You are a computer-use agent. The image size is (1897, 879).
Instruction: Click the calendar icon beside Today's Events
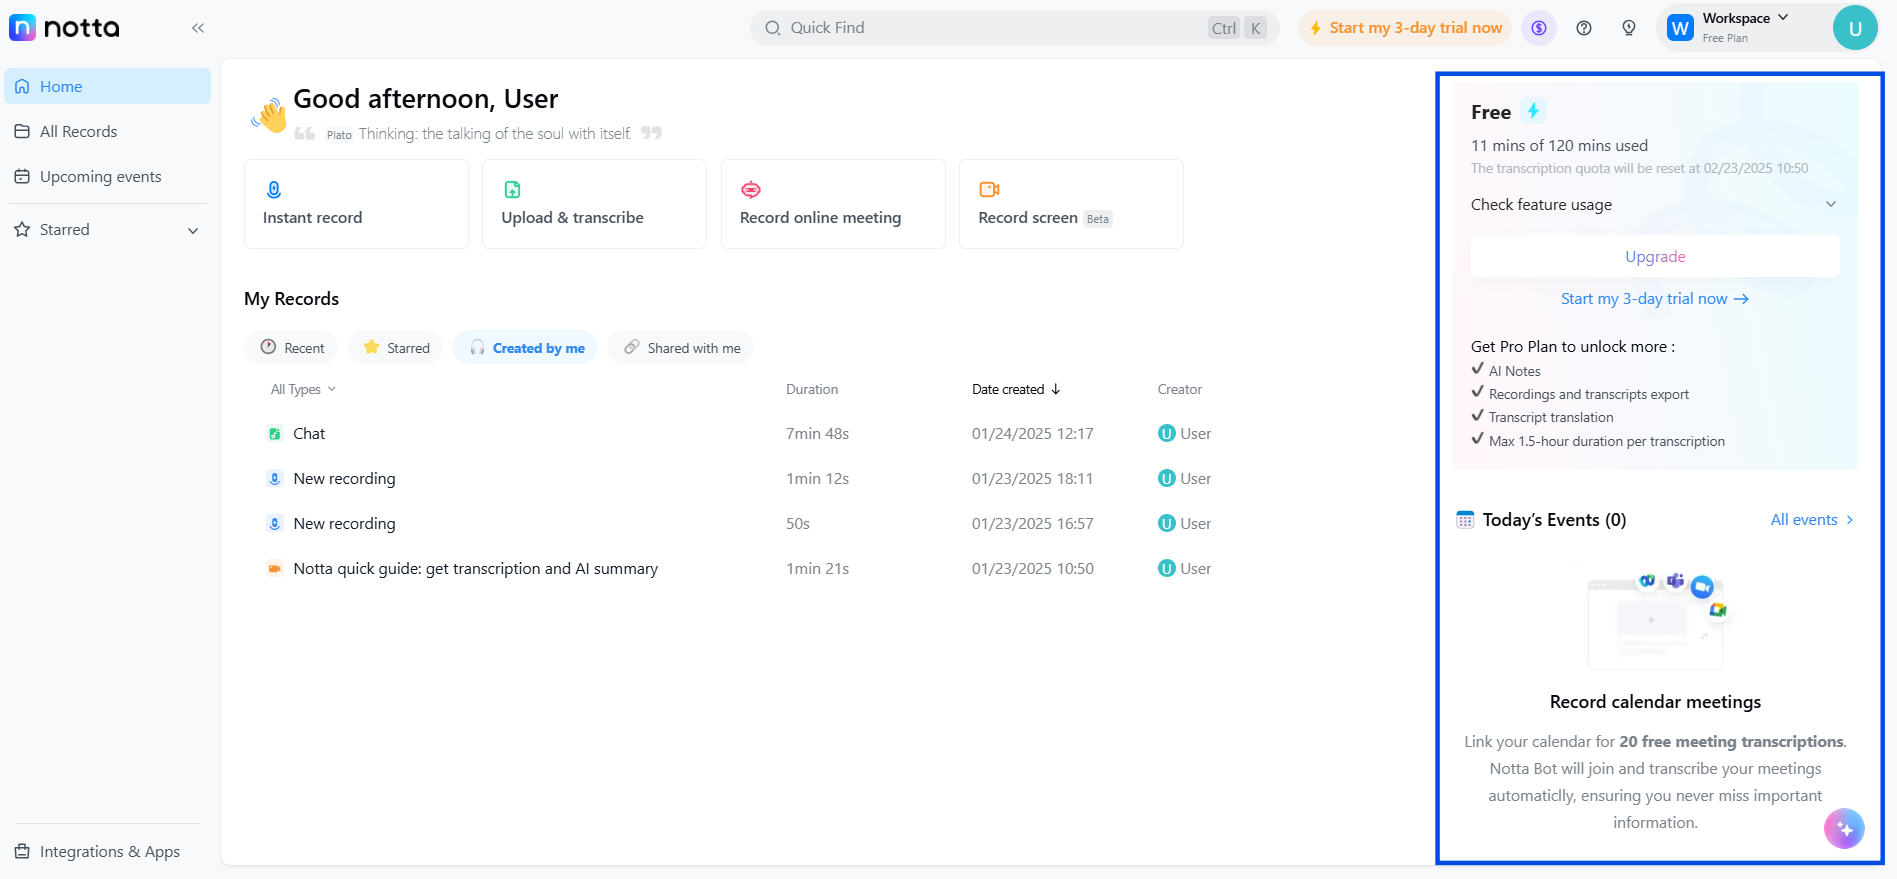coord(1465,520)
